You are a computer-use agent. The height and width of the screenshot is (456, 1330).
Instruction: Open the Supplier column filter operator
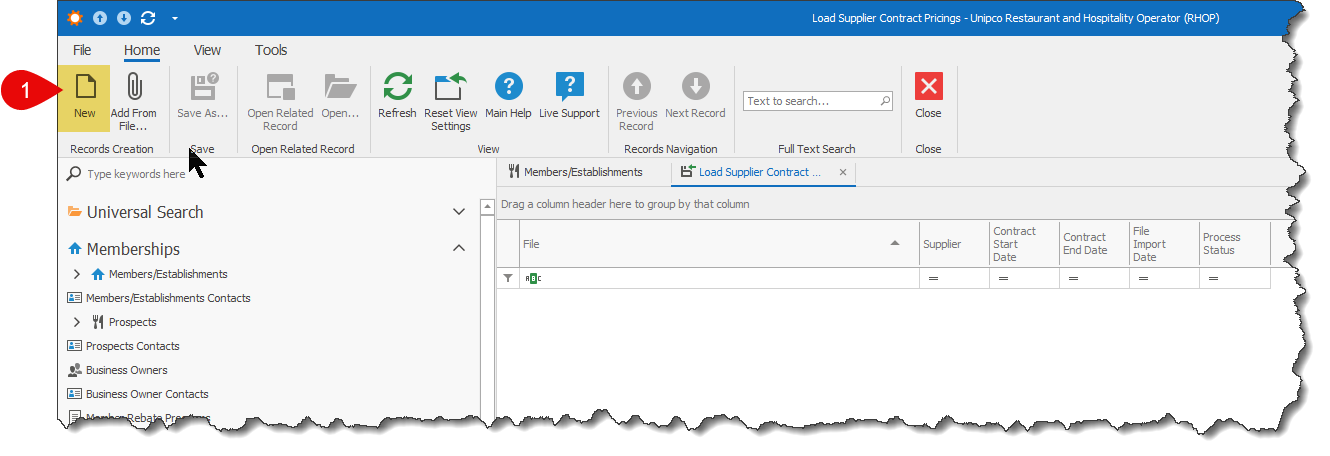933,278
